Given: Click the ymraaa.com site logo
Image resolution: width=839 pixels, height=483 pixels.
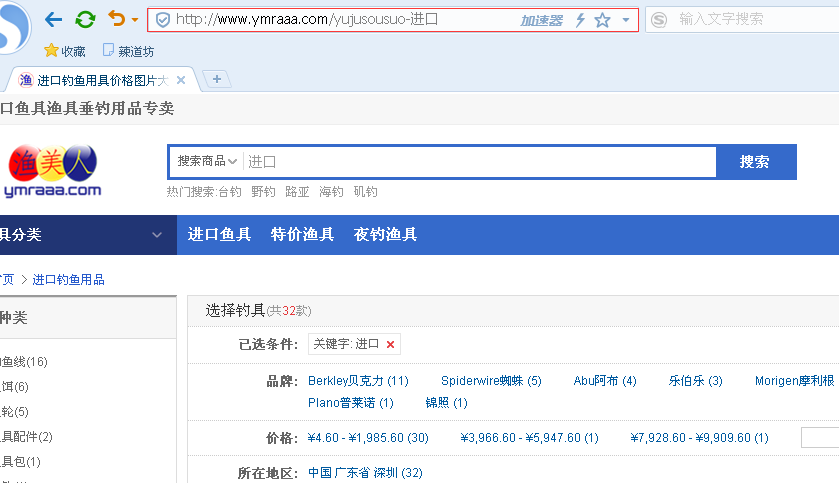Looking at the screenshot, I should (54, 172).
